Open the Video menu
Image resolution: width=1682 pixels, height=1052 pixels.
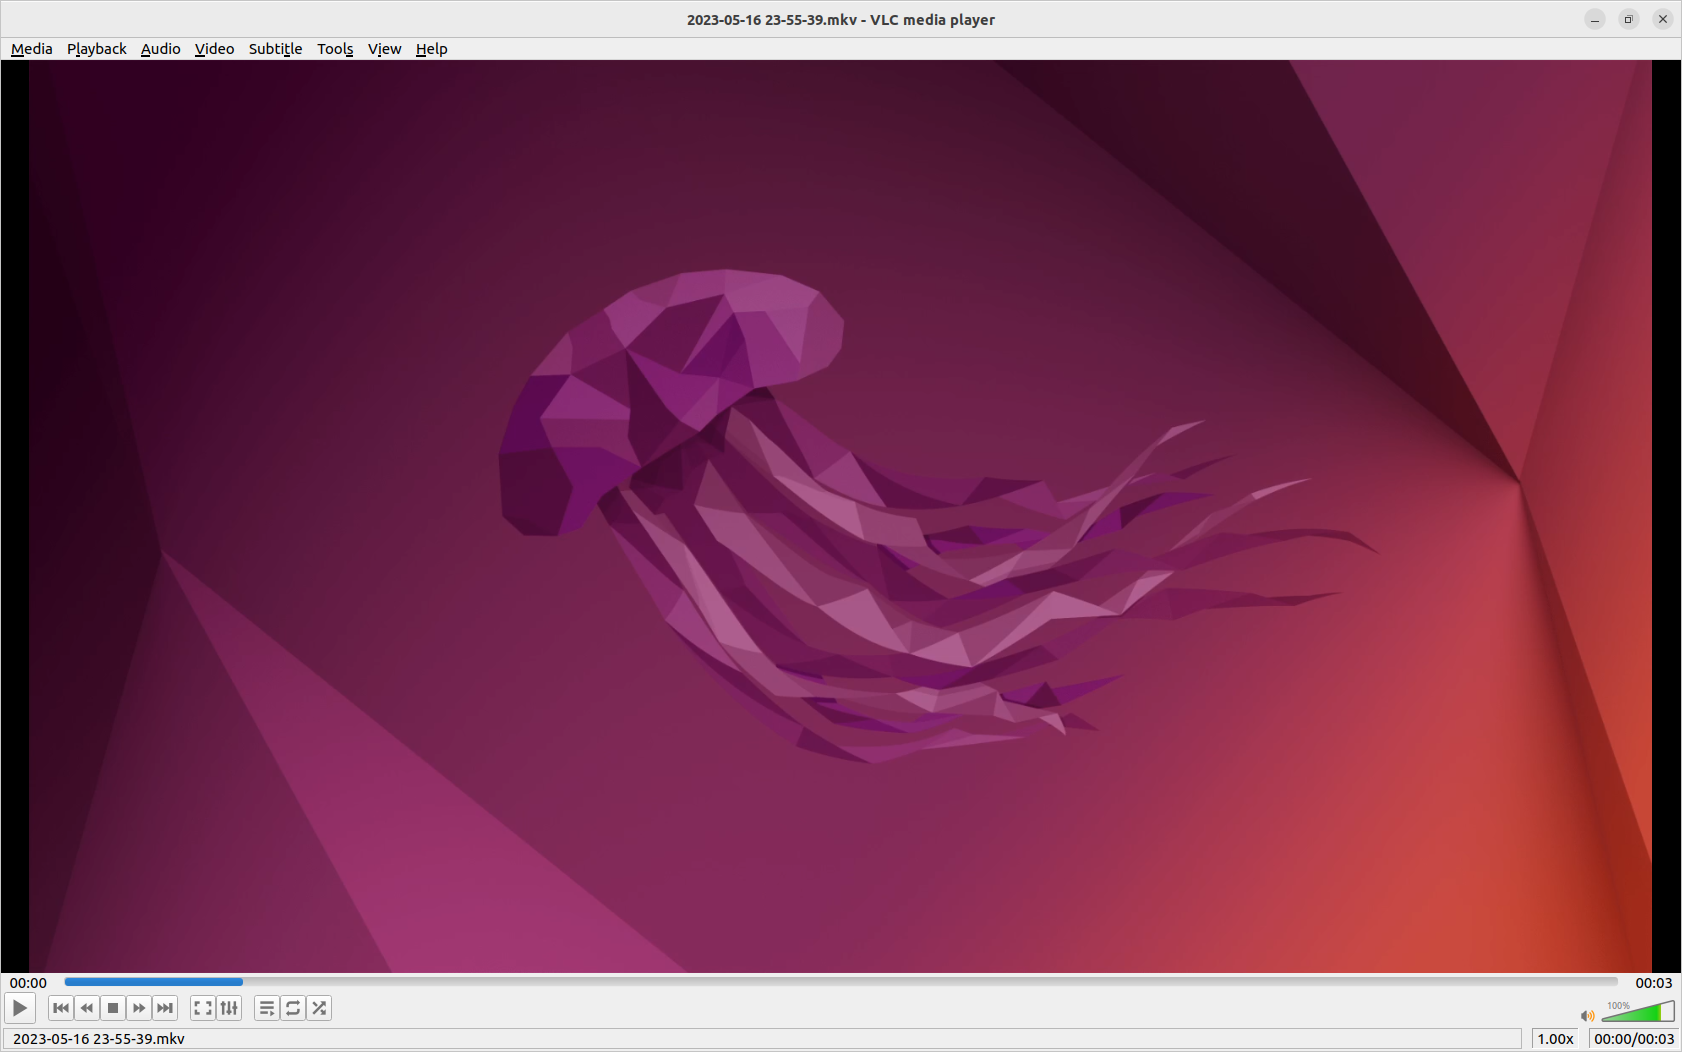coord(214,49)
